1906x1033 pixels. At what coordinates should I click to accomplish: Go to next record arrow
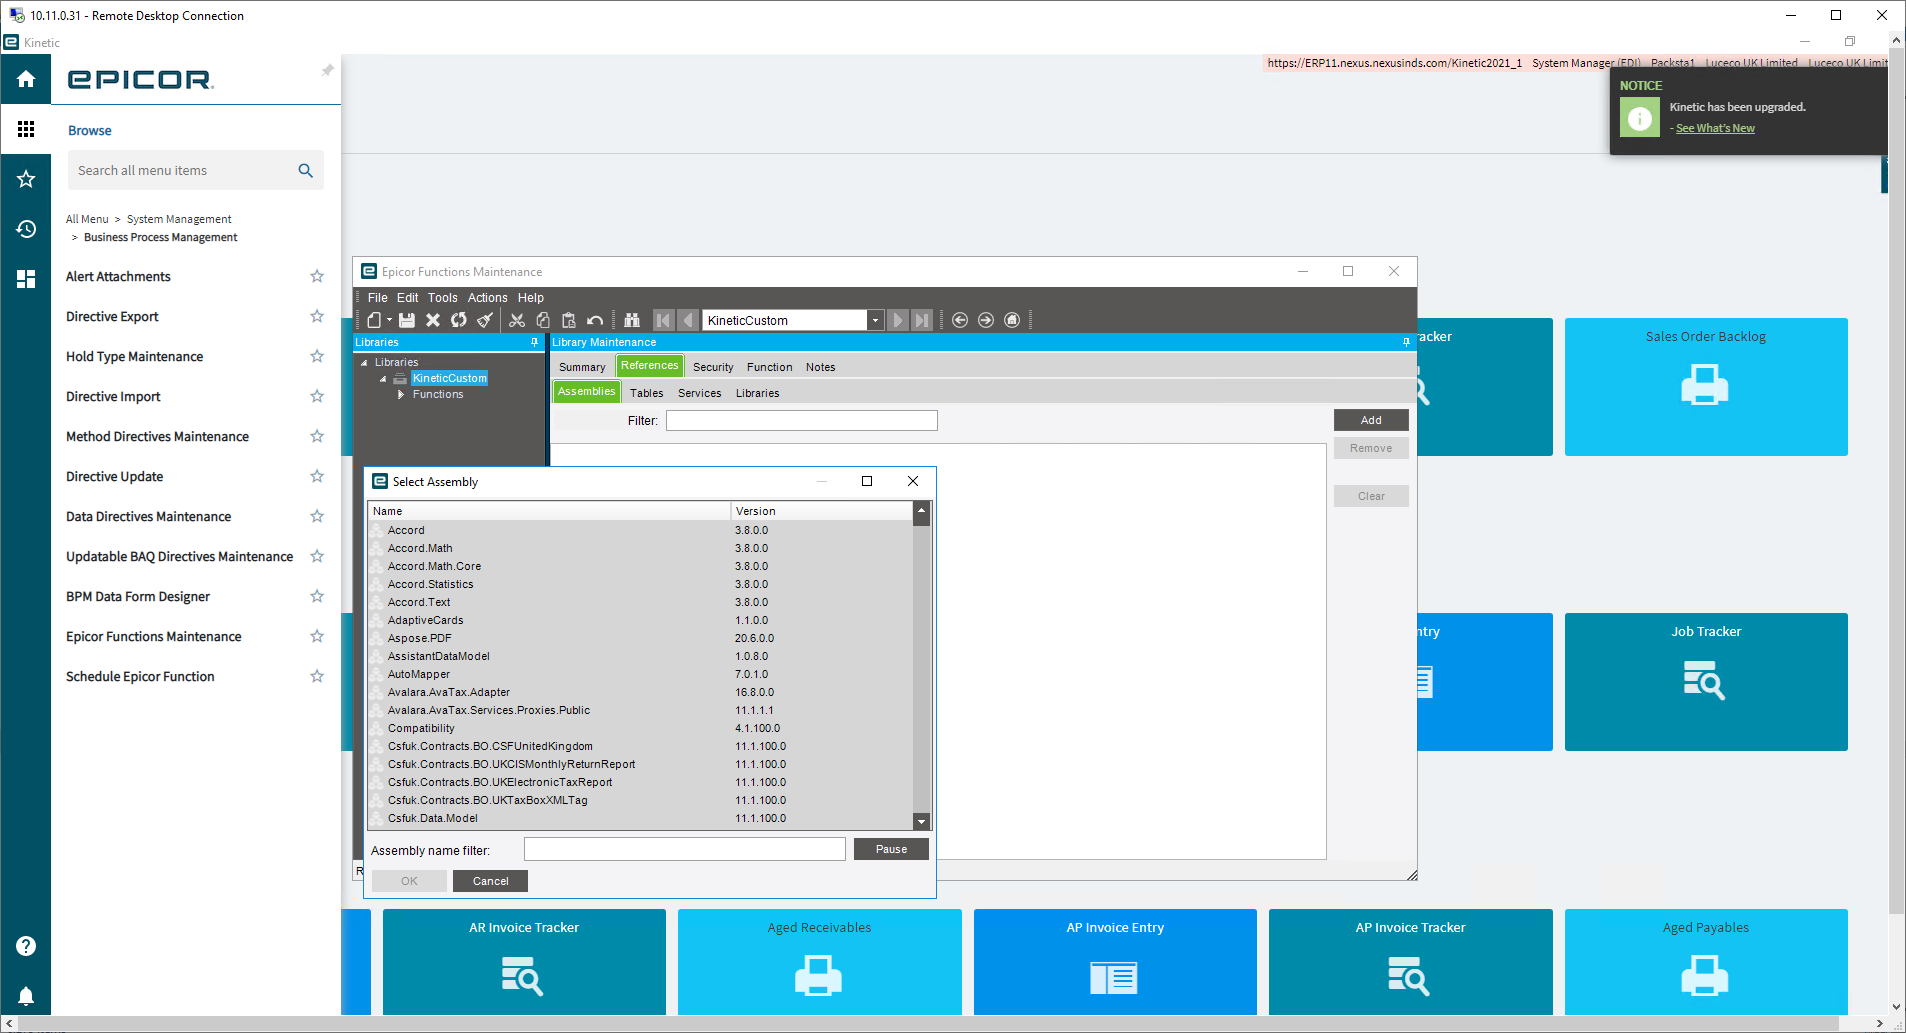click(897, 320)
